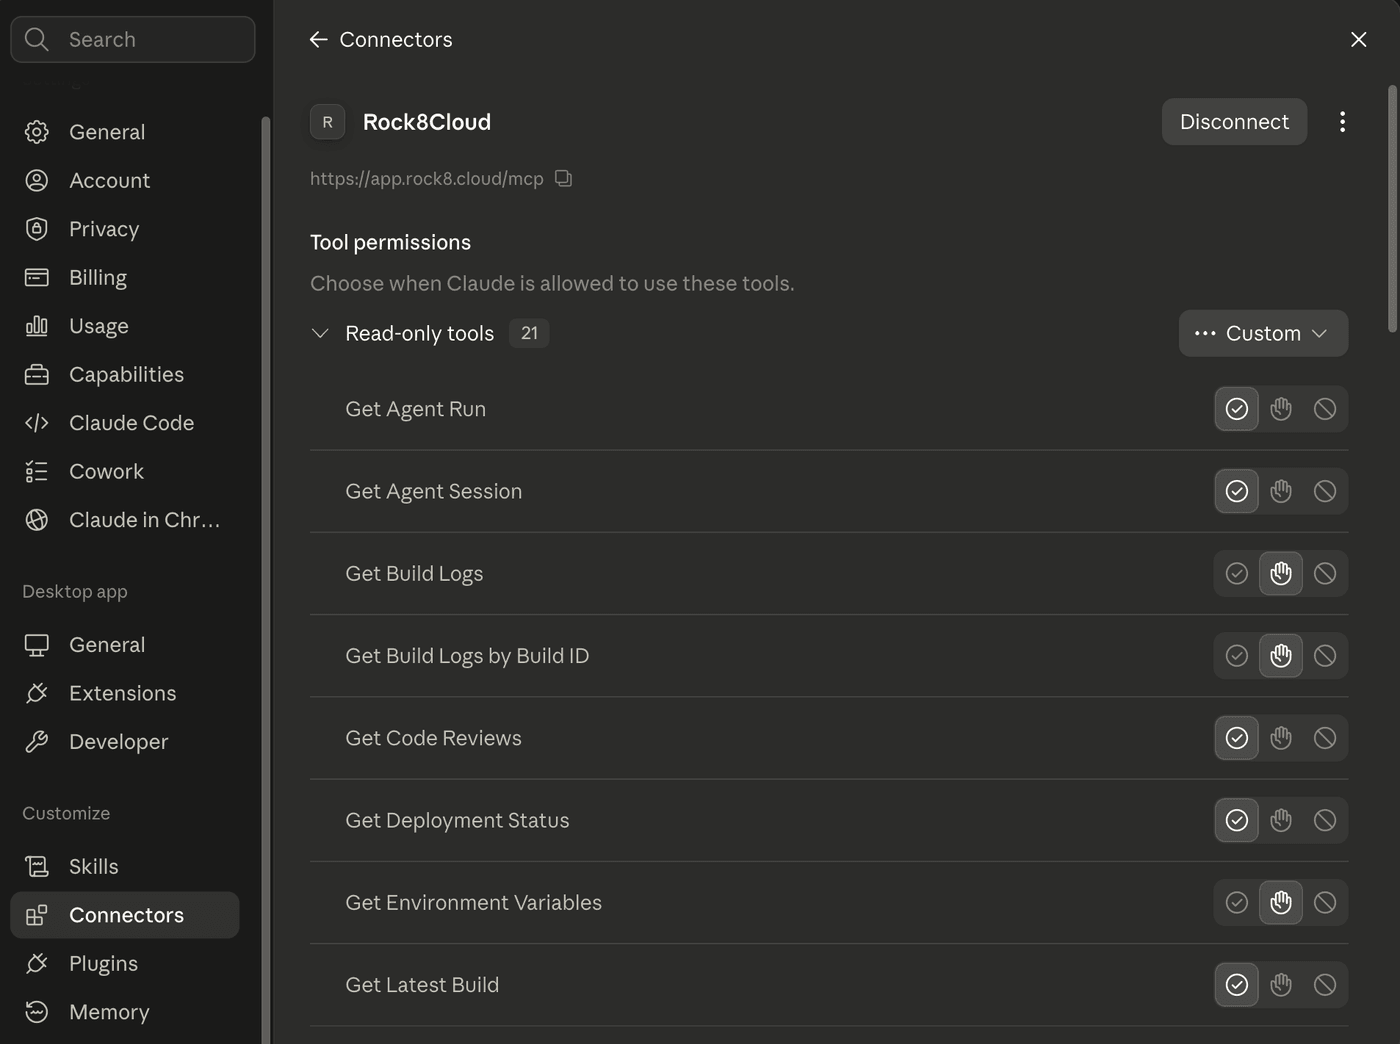This screenshot has height=1044, width=1400.
Task: Click the https://app.rock8.cloud/mcp URL text
Action: click(x=427, y=178)
